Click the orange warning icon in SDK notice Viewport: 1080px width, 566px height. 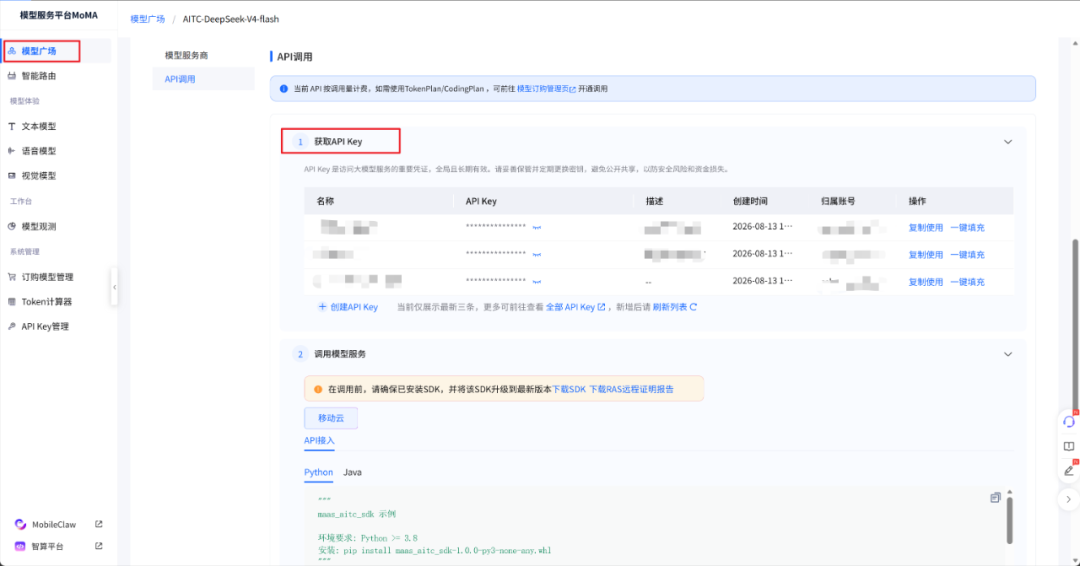318,389
